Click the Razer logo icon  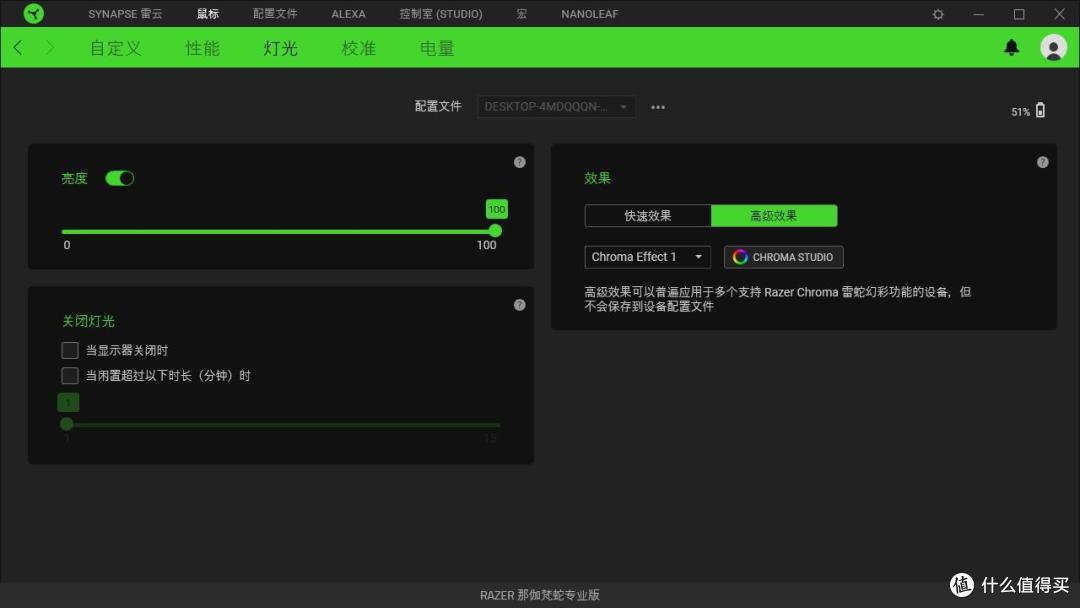(x=33, y=14)
